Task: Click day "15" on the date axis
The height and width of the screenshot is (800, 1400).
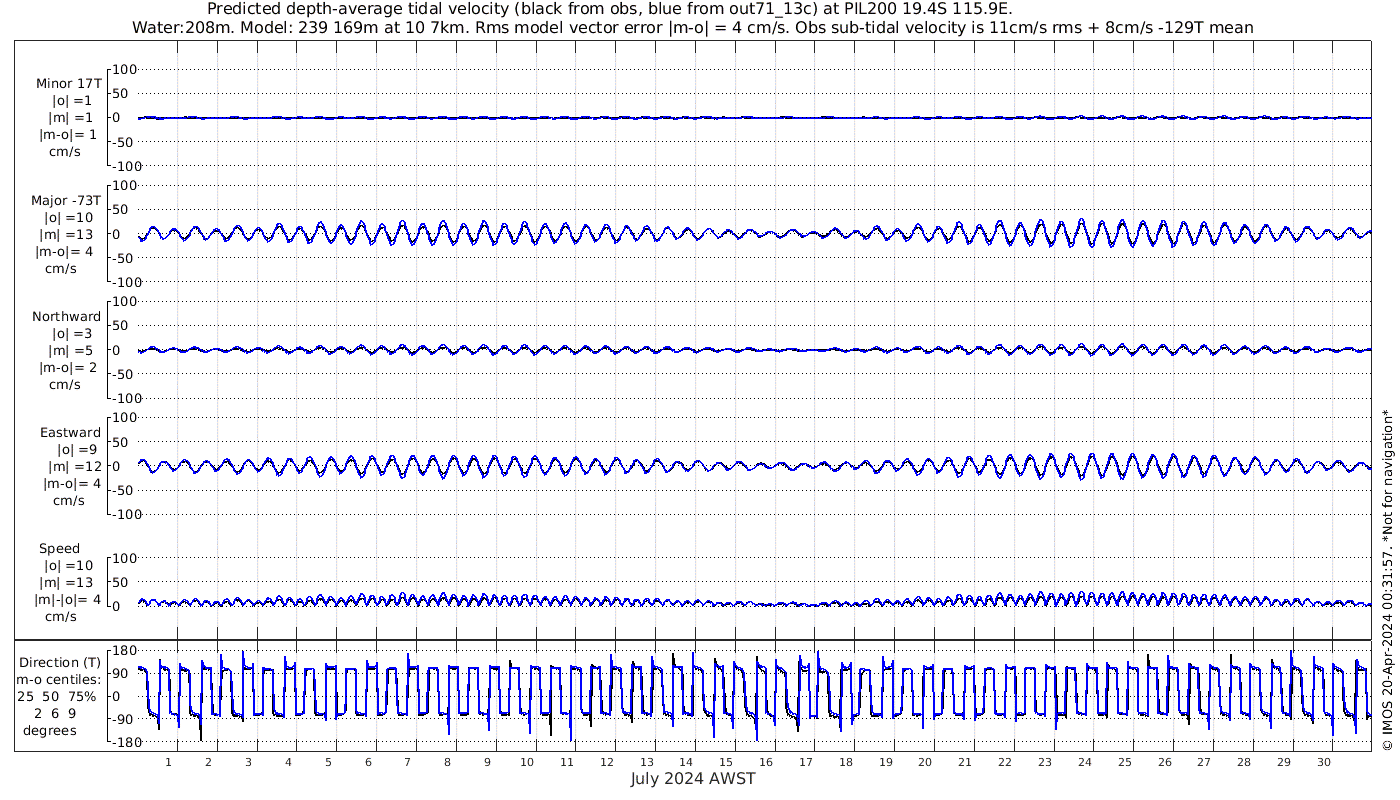Action: click(726, 762)
